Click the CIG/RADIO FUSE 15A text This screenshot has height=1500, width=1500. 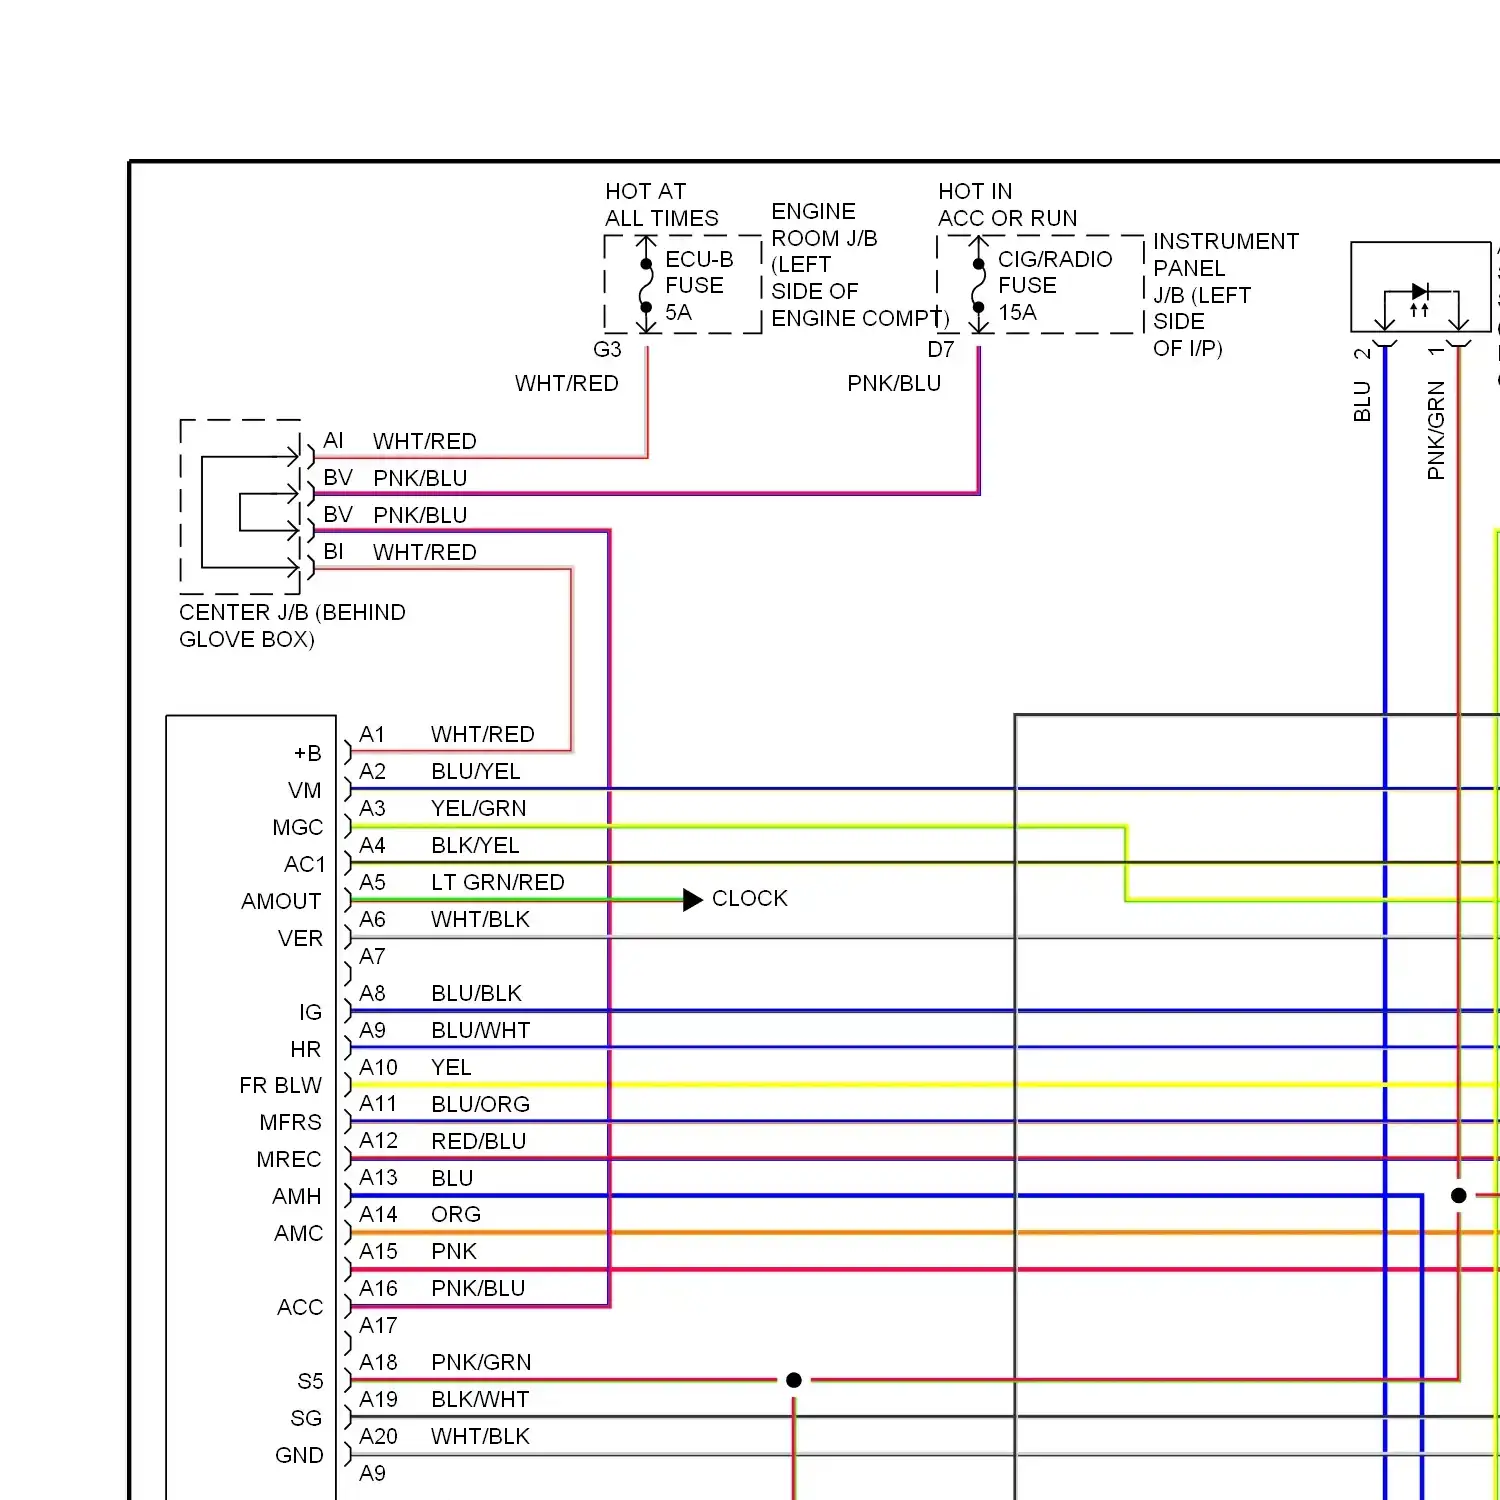coord(1055,286)
